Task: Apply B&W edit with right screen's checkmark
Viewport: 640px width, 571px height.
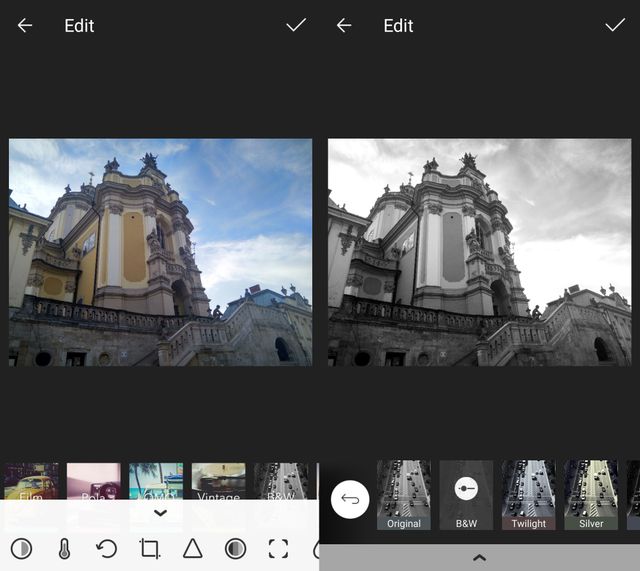Action: 615,25
